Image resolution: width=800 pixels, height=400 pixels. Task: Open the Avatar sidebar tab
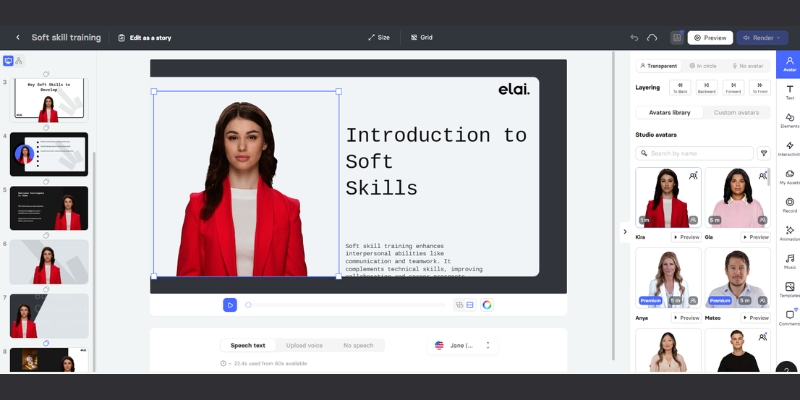789,64
